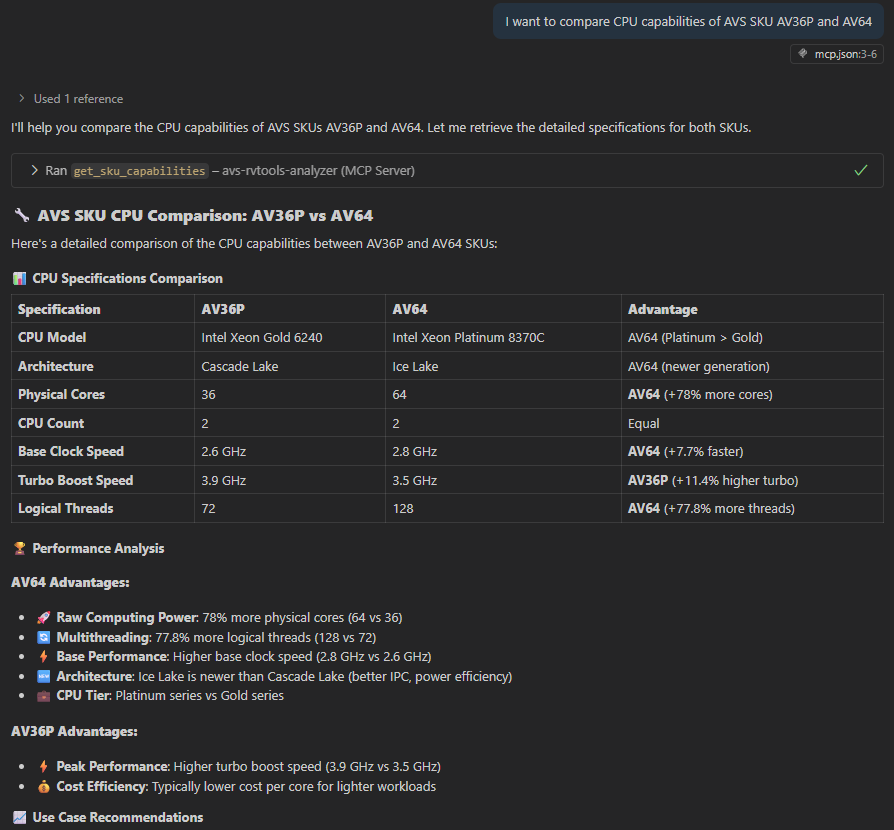This screenshot has width=894, height=830.
Task: Click the 'avs-rvtools-analyzer (MCP Server)' text
Action: (318, 170)
